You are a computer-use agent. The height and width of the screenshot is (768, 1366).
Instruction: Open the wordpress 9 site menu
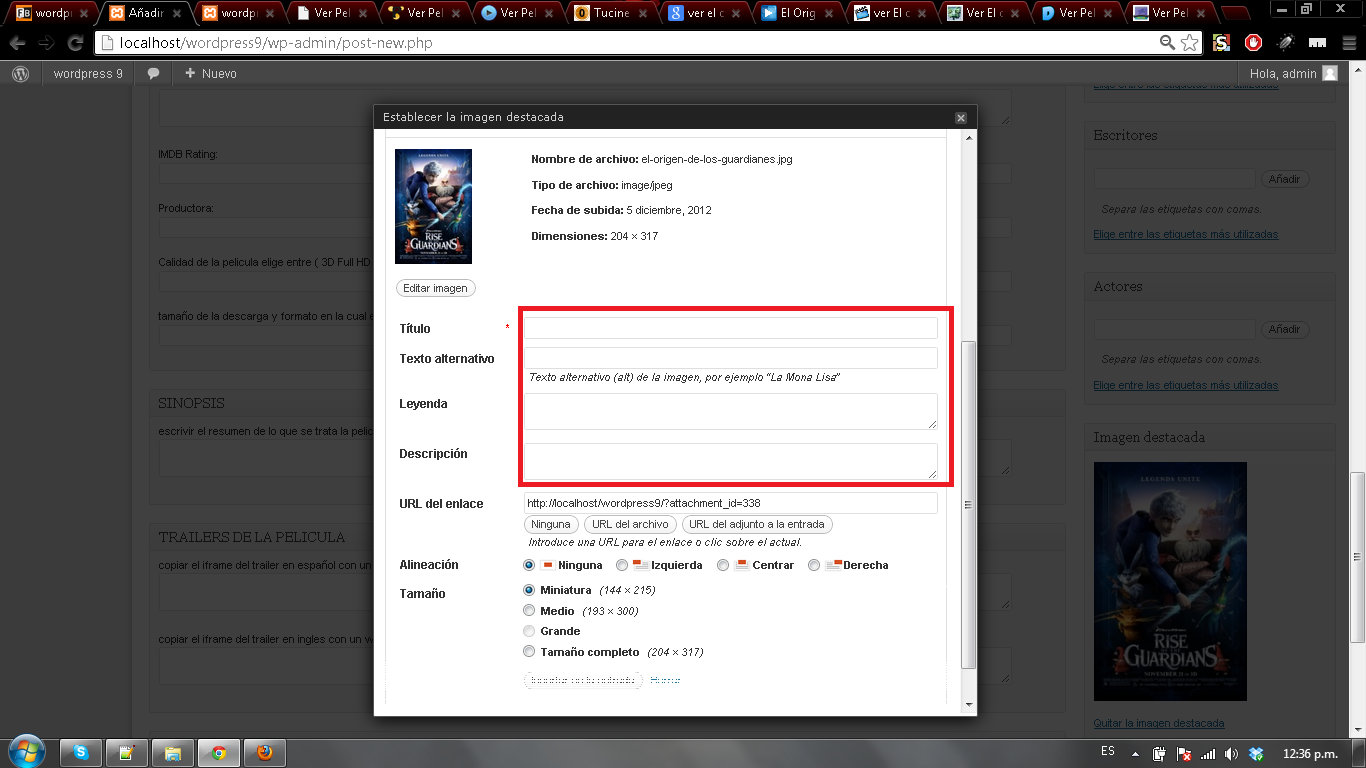[88, 73]
